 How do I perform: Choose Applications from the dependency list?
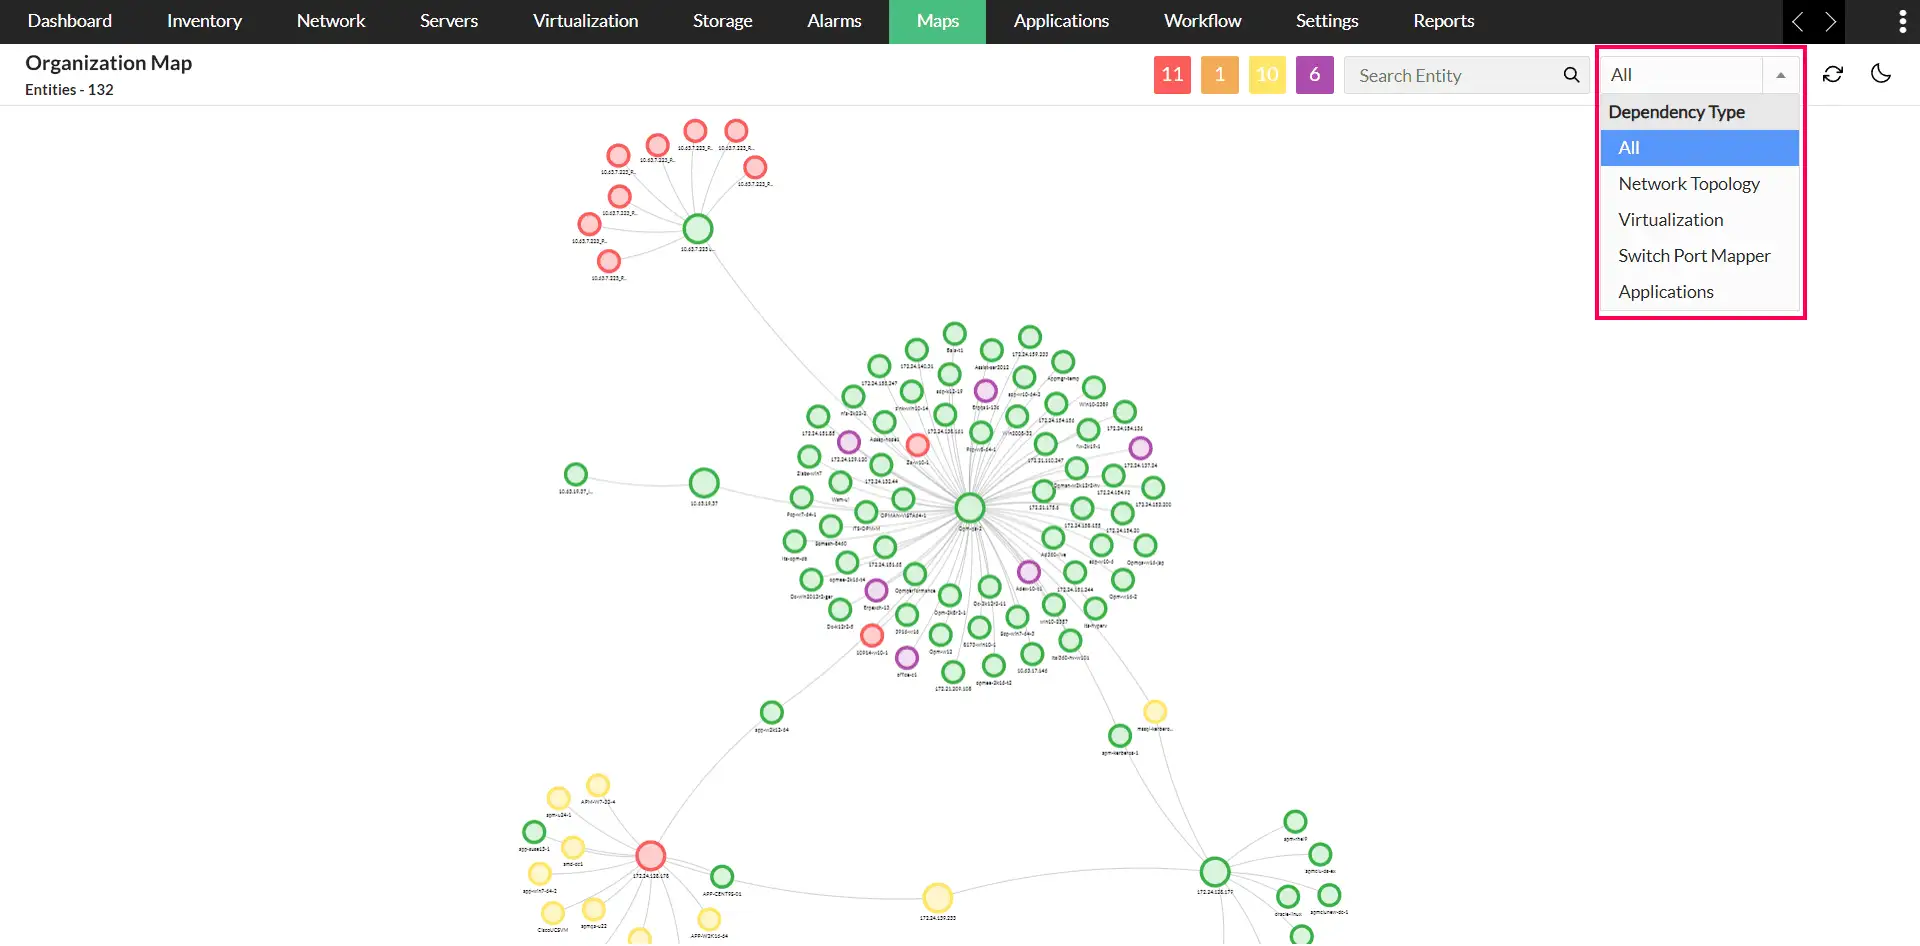(1665, 291)
